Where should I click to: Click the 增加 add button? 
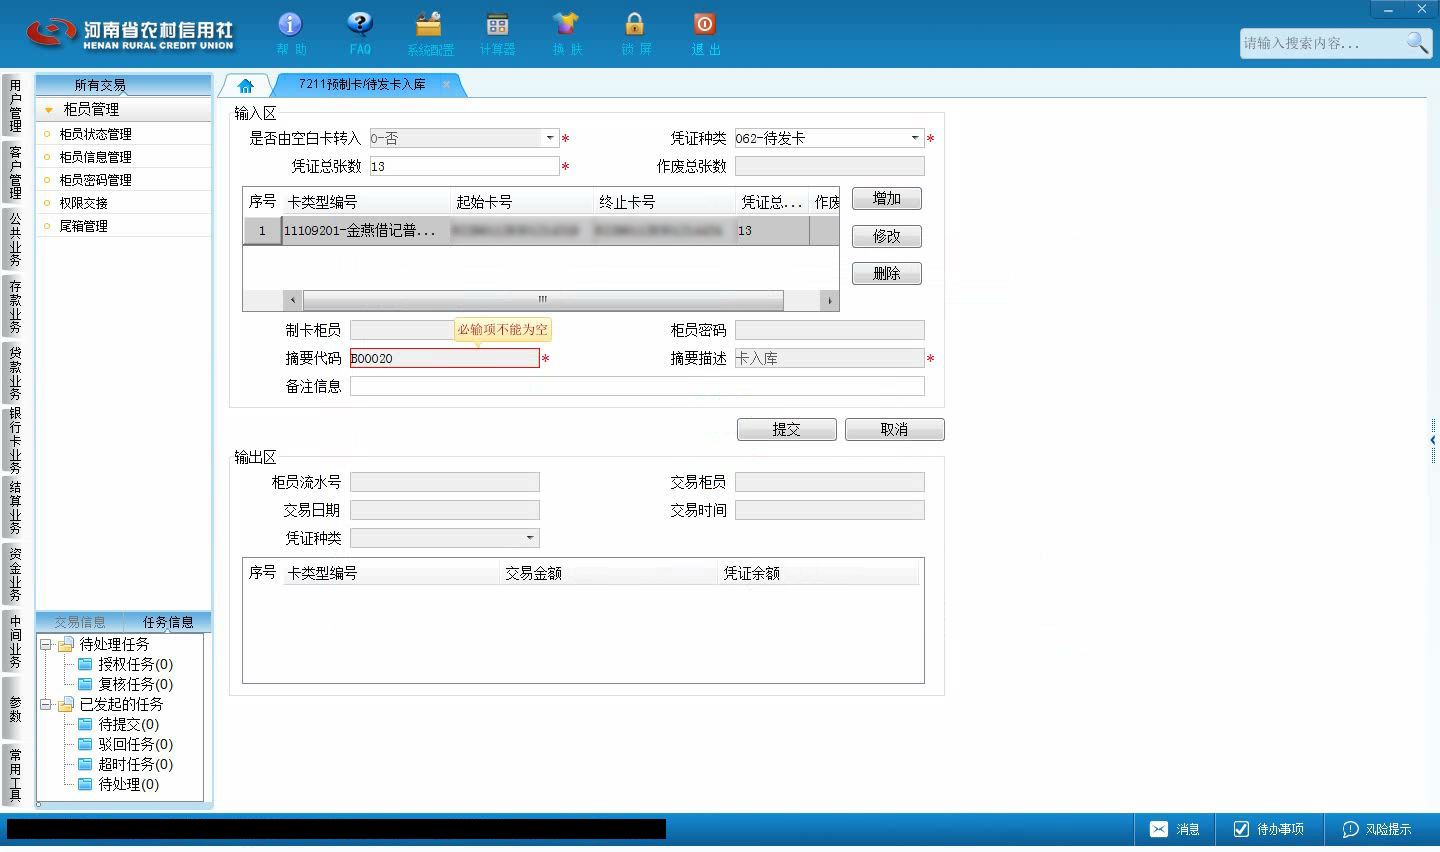[x=887, y=199]
